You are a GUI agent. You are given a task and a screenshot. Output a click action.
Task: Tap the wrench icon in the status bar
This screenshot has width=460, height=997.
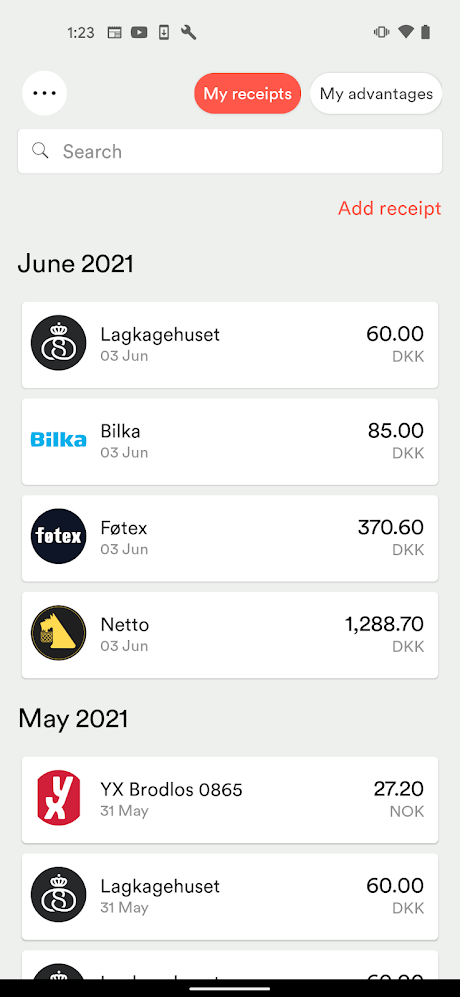(x=188, y=32)
